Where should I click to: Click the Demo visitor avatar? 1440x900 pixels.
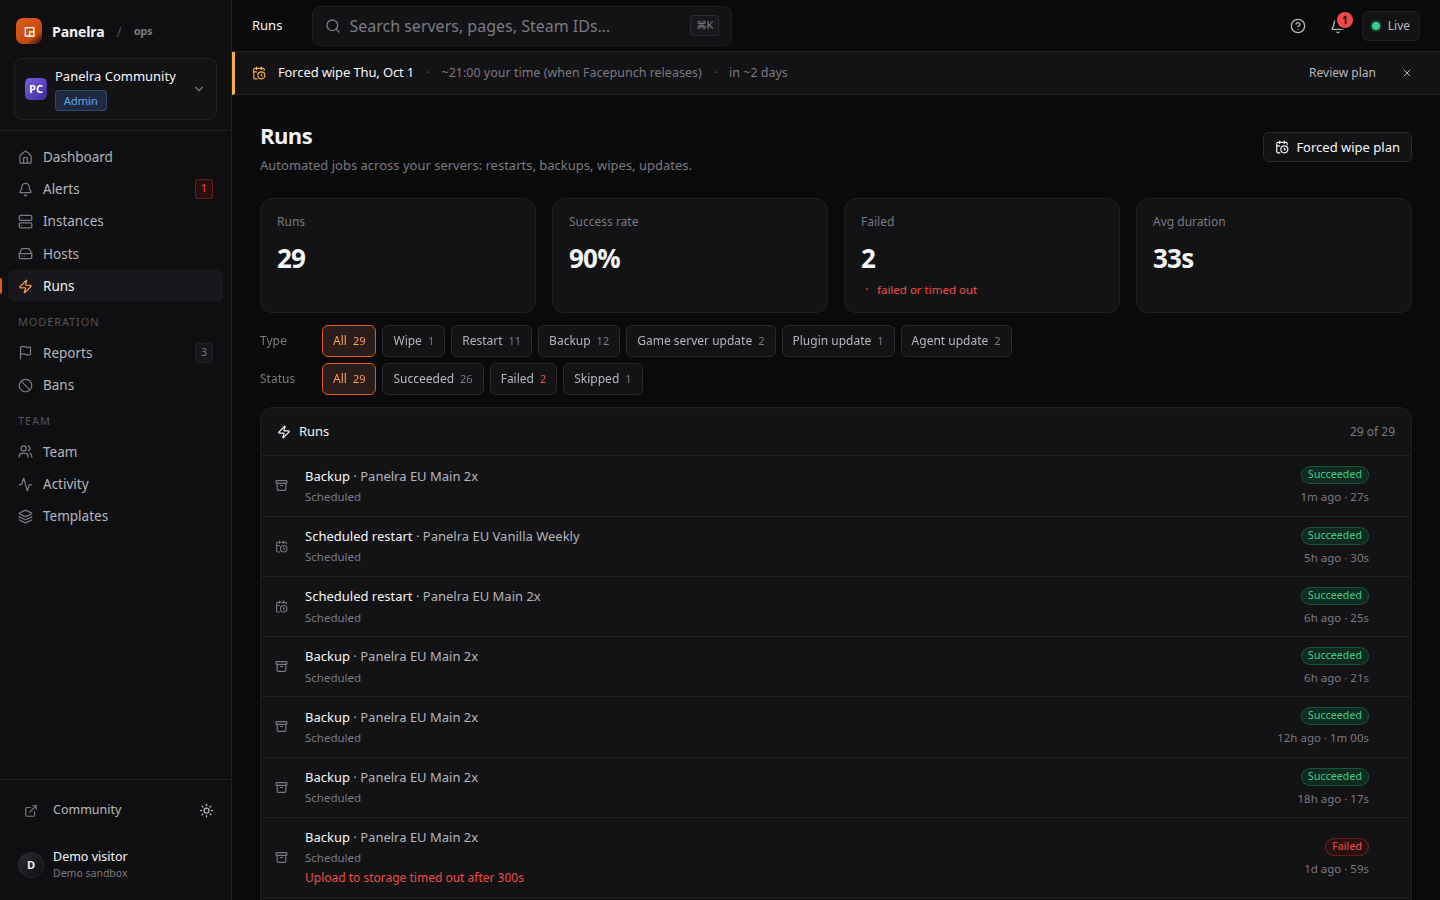[31, 865]
